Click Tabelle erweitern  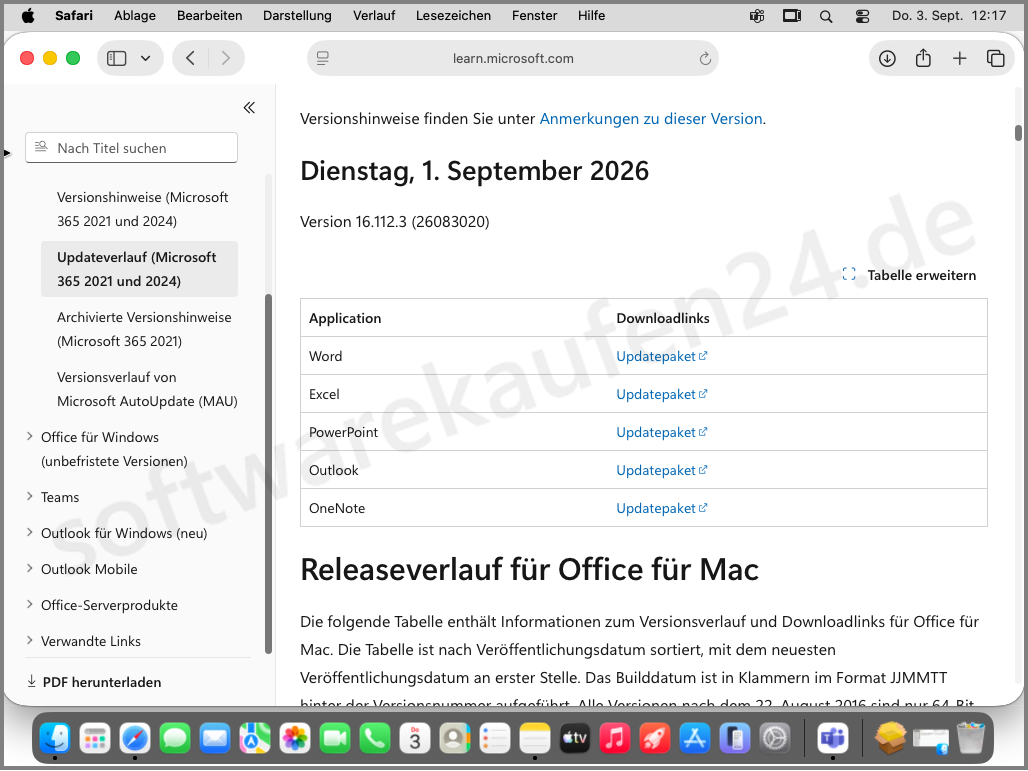point(909,275)
